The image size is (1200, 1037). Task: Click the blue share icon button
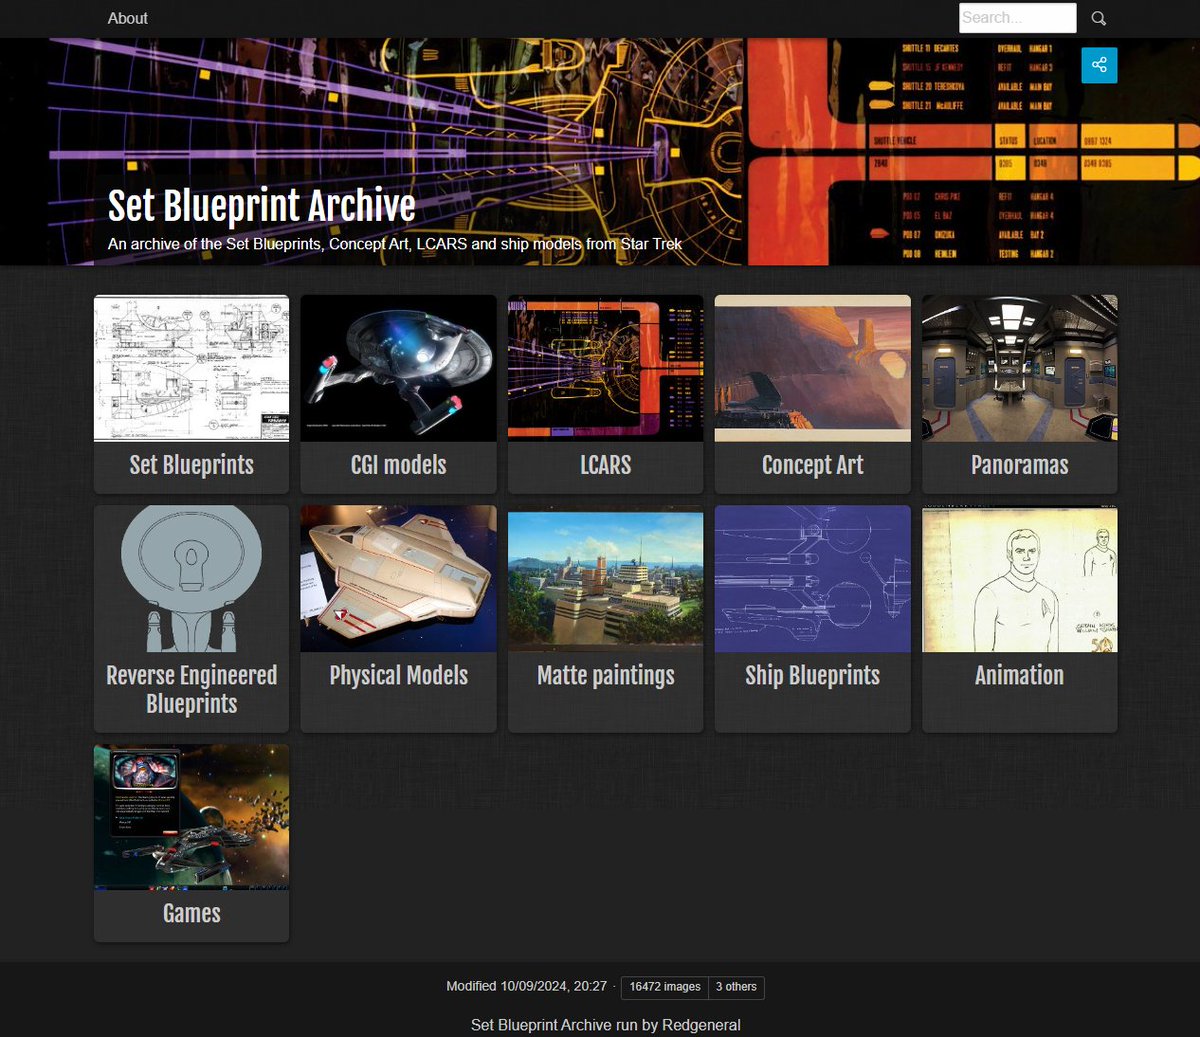pos(1099,65)
